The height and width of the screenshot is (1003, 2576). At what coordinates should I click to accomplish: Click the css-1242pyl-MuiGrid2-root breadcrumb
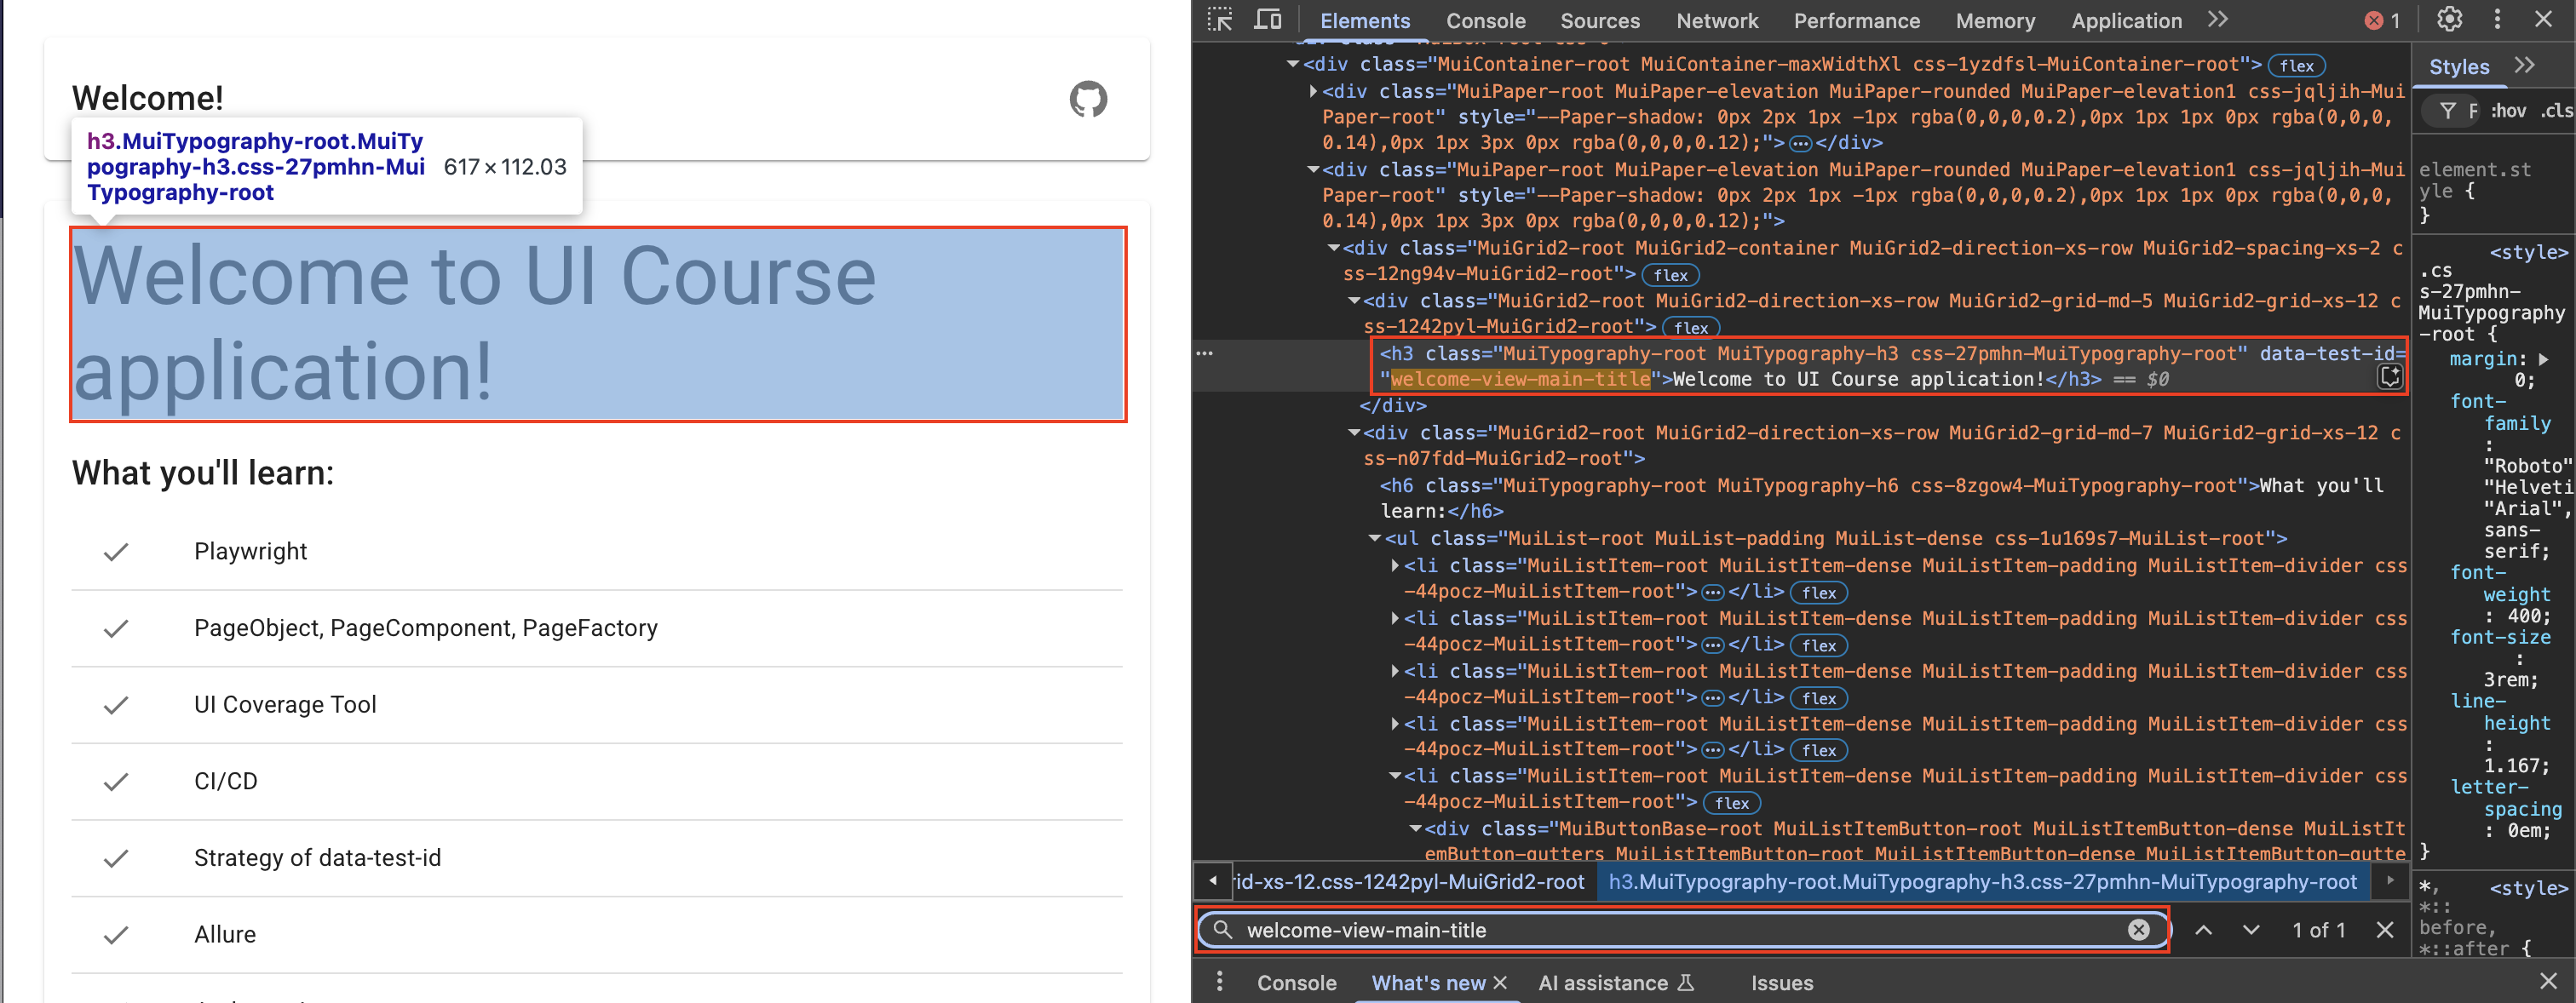(1410, 882)
